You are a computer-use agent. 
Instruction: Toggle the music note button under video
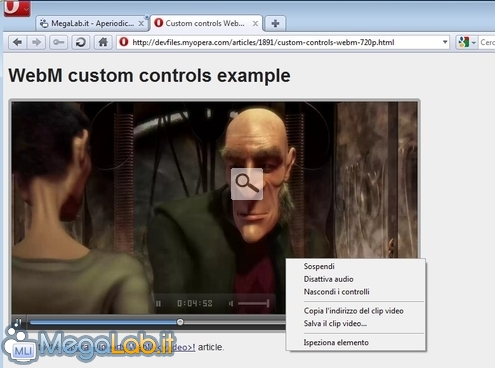(18, 322)
